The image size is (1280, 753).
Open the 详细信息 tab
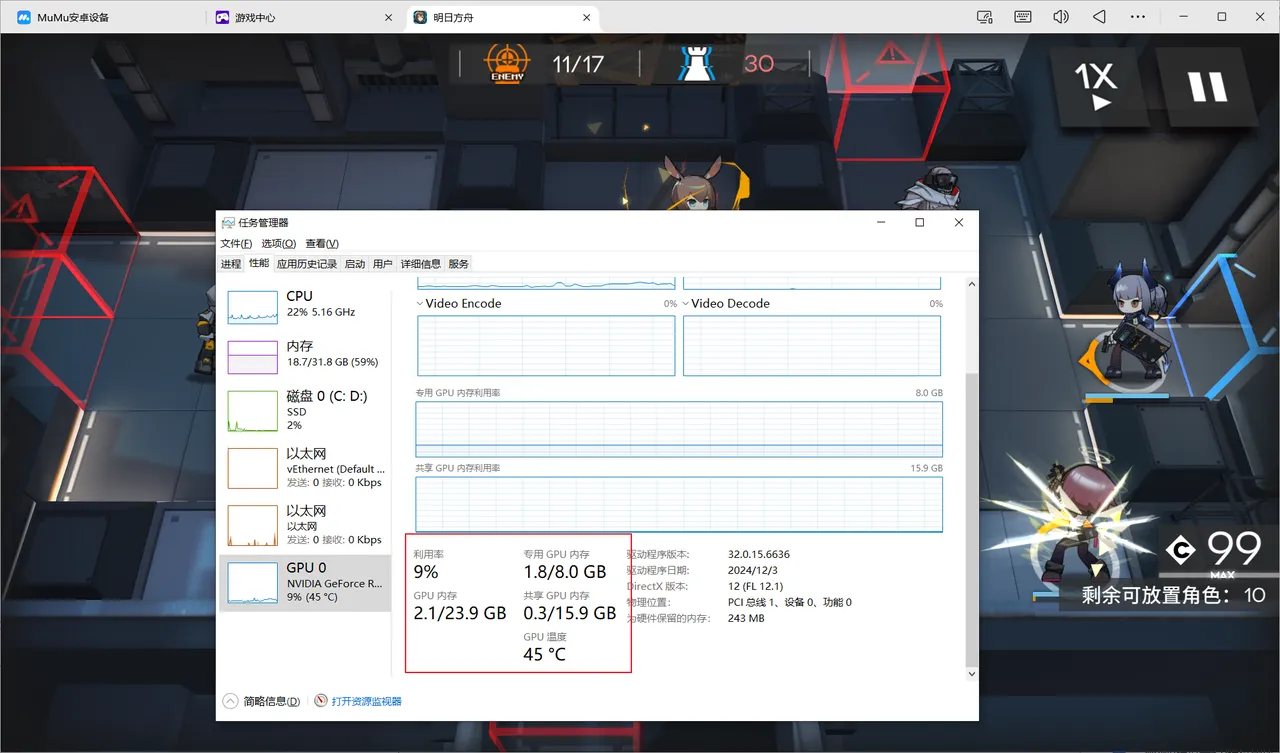421,264
